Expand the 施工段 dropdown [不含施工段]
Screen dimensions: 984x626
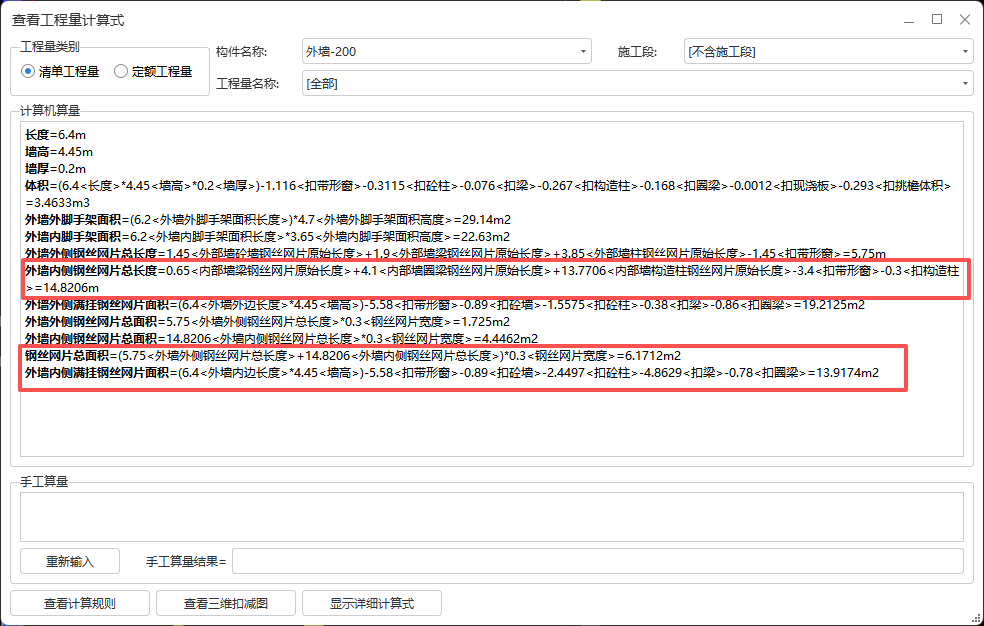(x=964, y=50)
